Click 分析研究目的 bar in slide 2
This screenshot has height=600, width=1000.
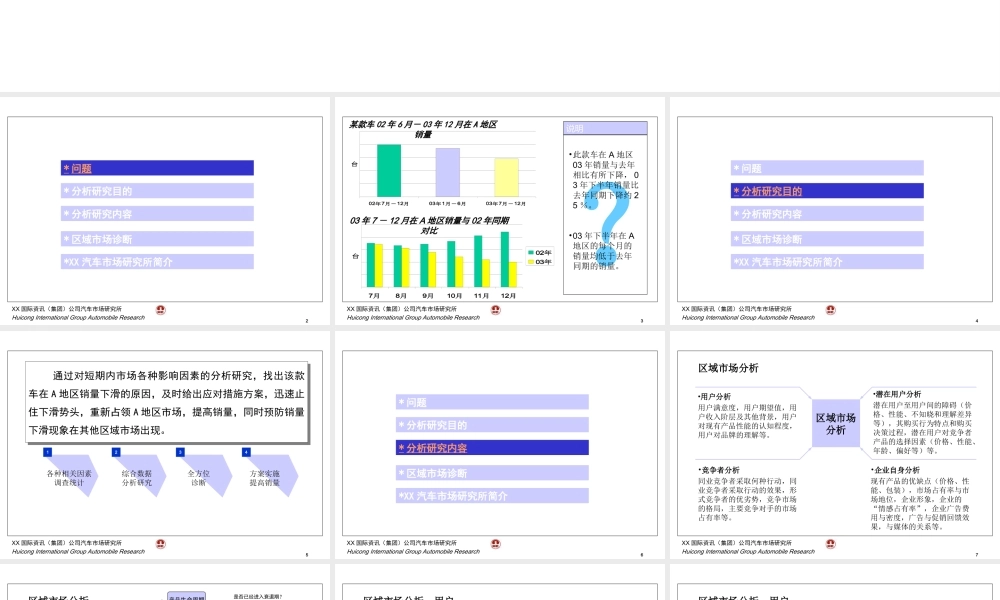tap(158, 191)
